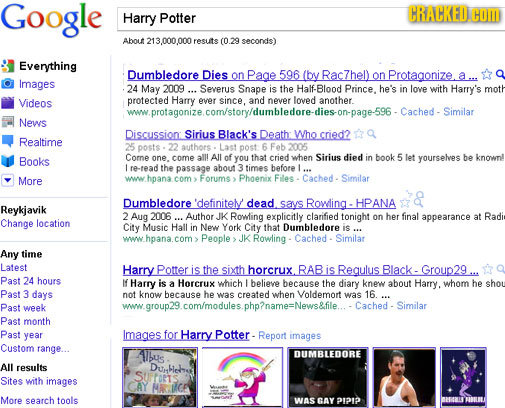Open Cached copy of JK Rowling hpana result
The height and width of the screenshot is (408, 505).
click(x=310, y=238)
